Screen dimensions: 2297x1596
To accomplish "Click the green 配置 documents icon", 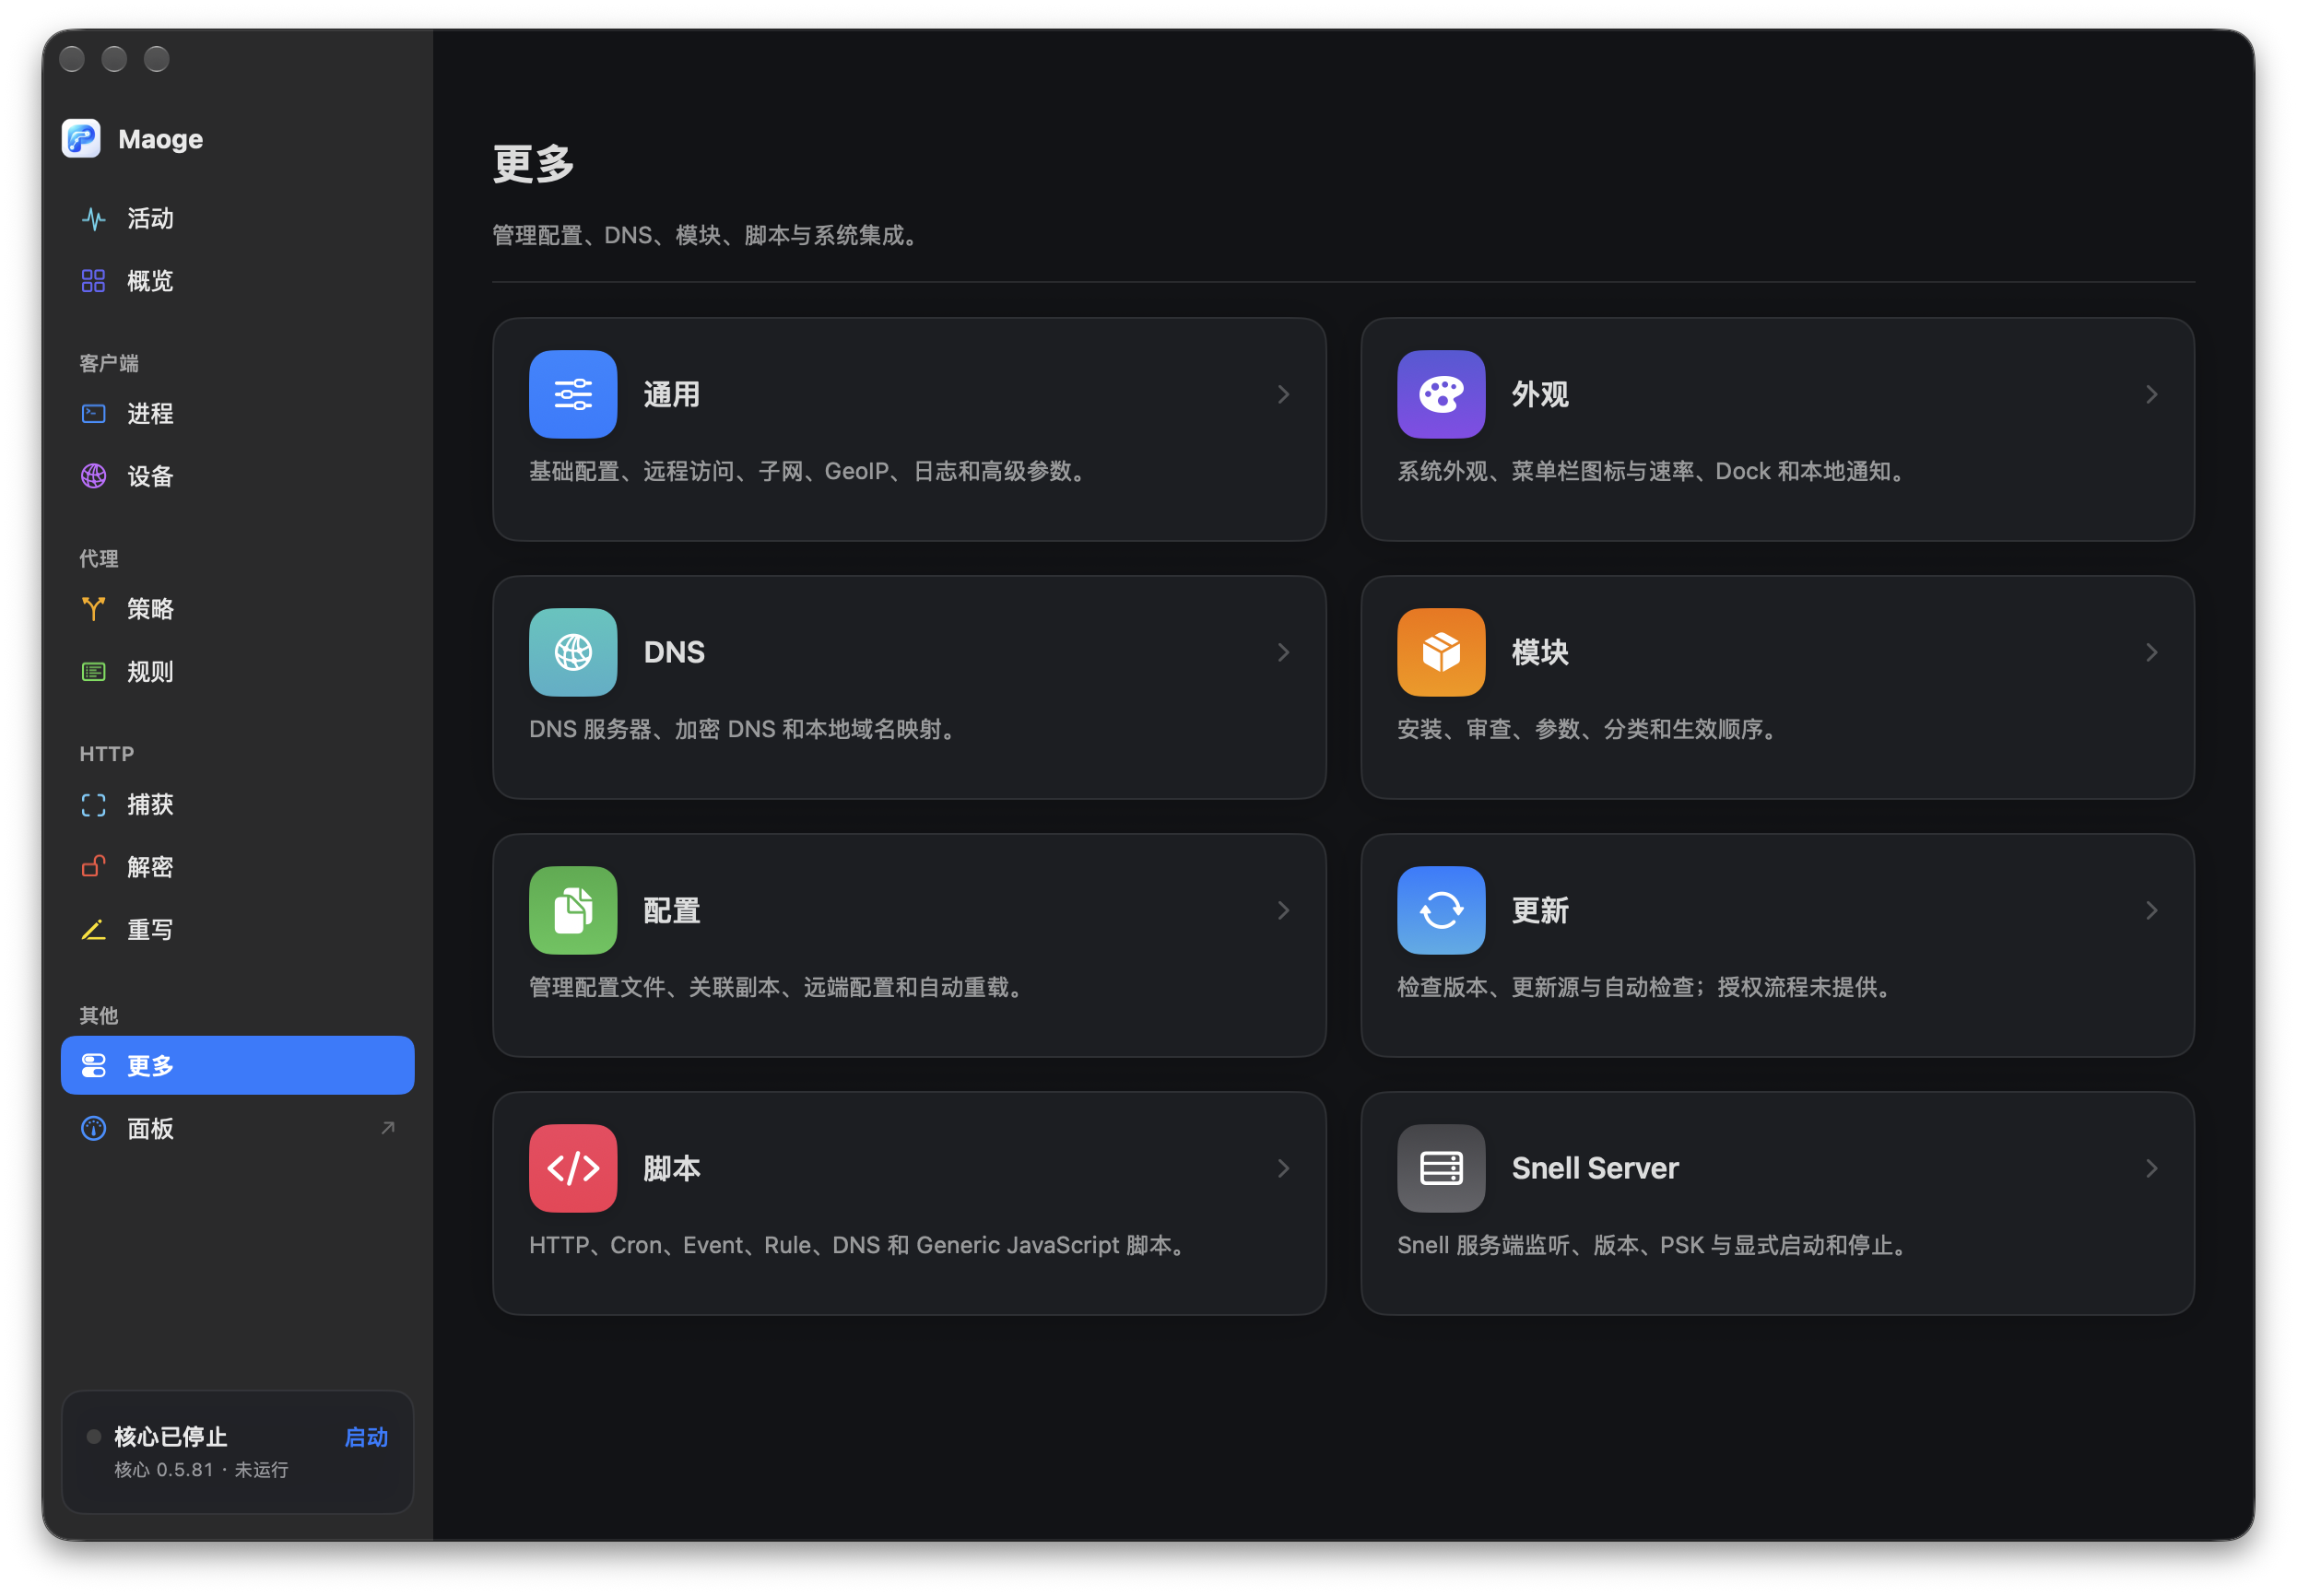I will coord(573,910).
